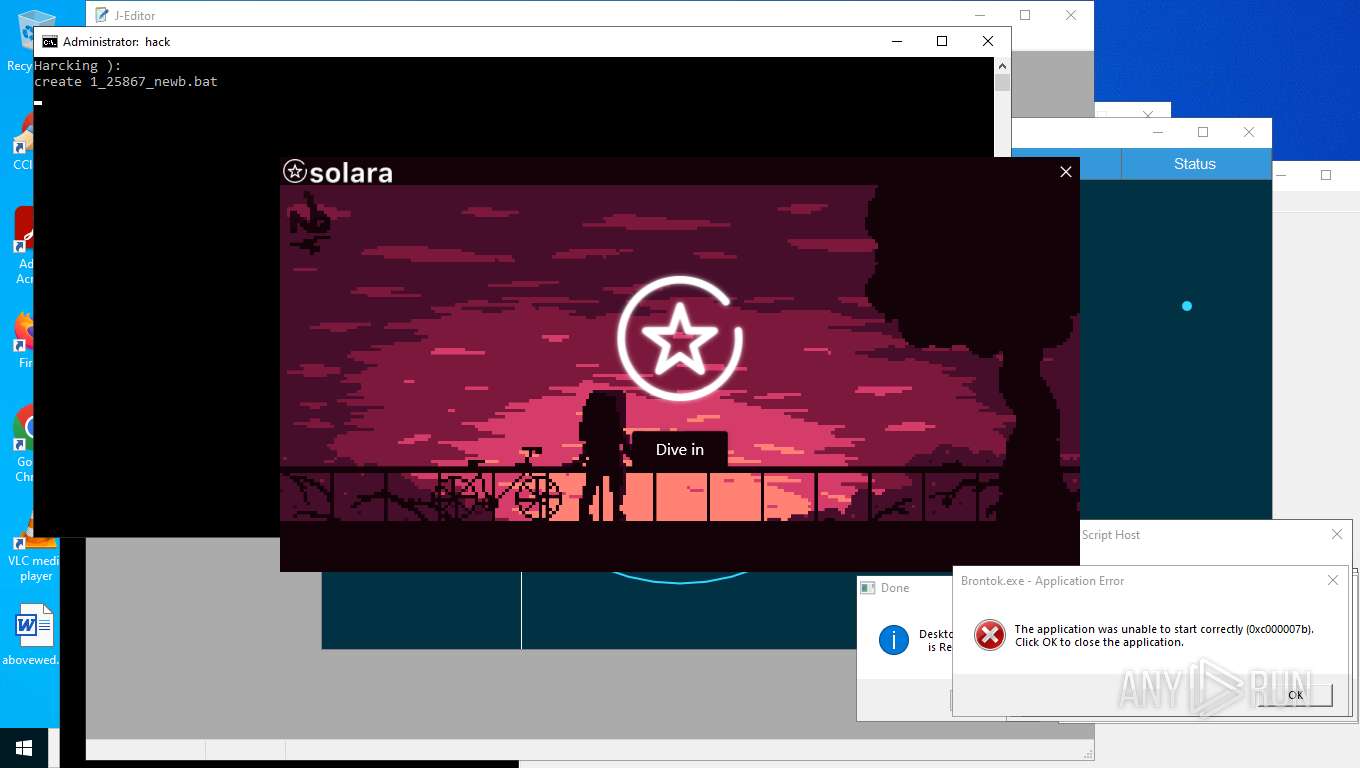This screenshot has width=1360, height=768.
Task: Close the J-Editor window
Action: (x=1071, y=15)
